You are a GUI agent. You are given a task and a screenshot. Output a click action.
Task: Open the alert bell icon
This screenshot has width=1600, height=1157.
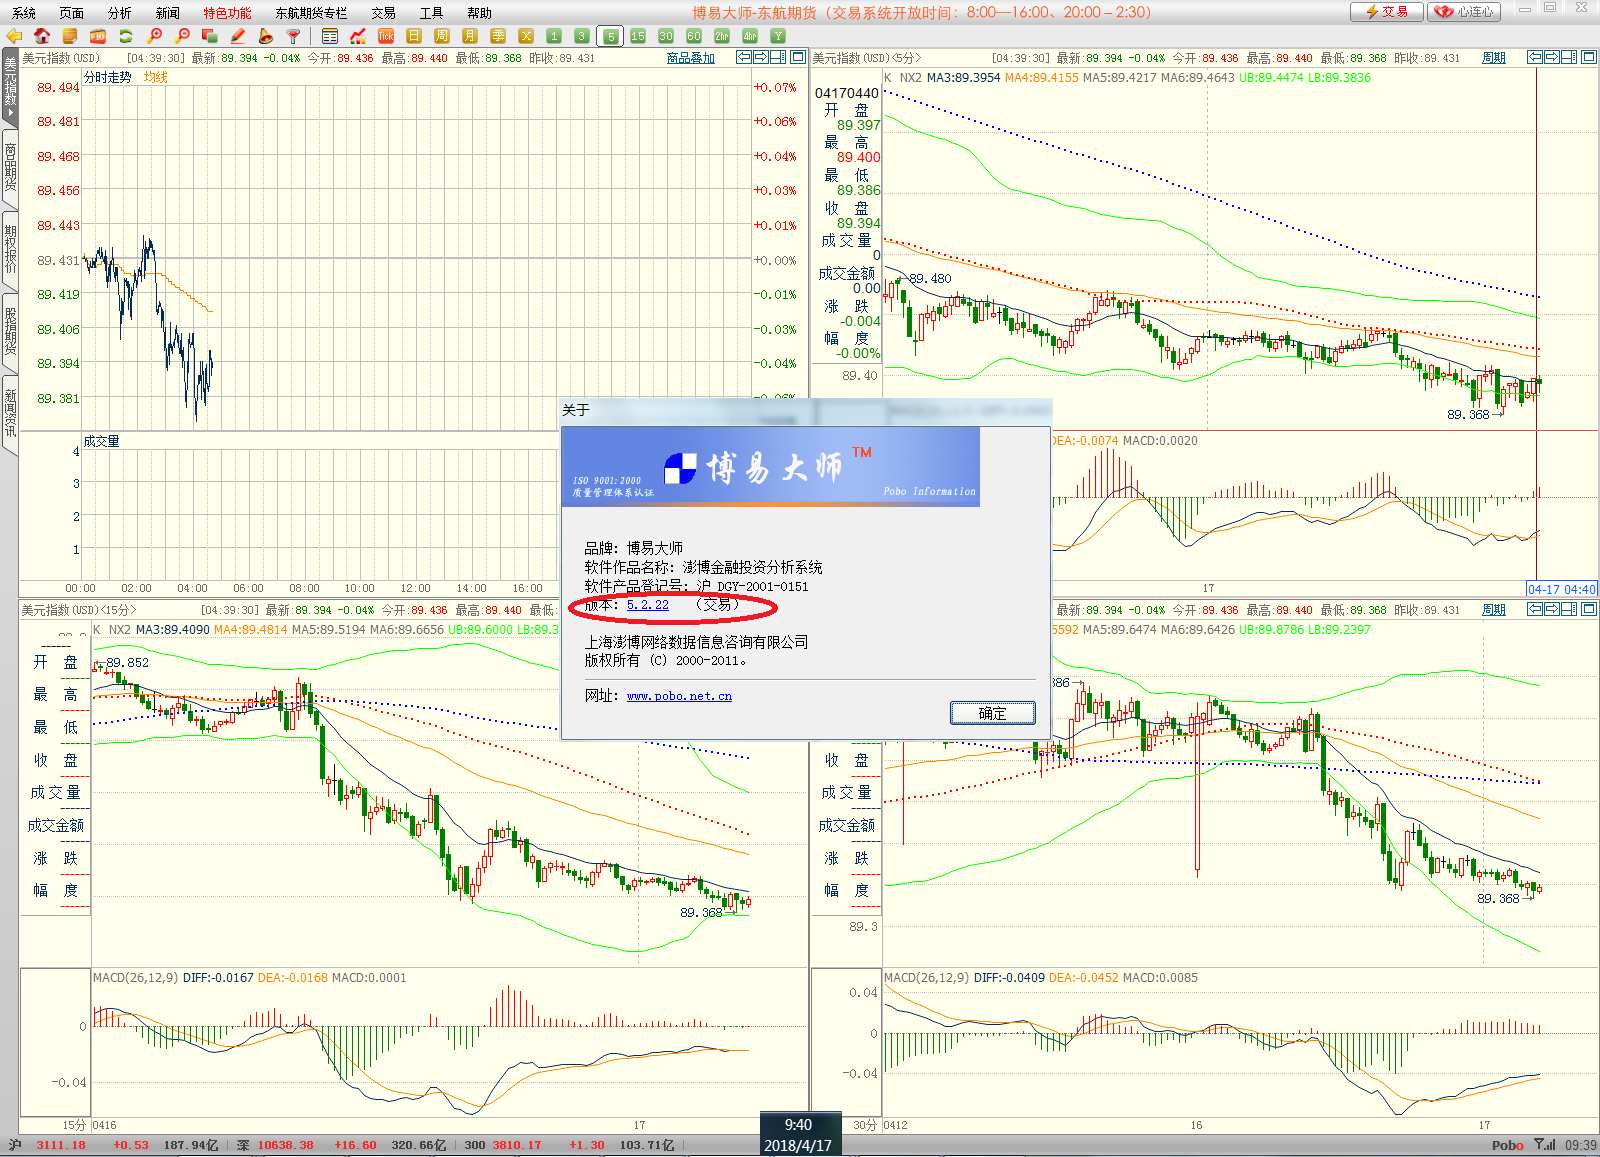pyautogui.click(x=266, y=36)
